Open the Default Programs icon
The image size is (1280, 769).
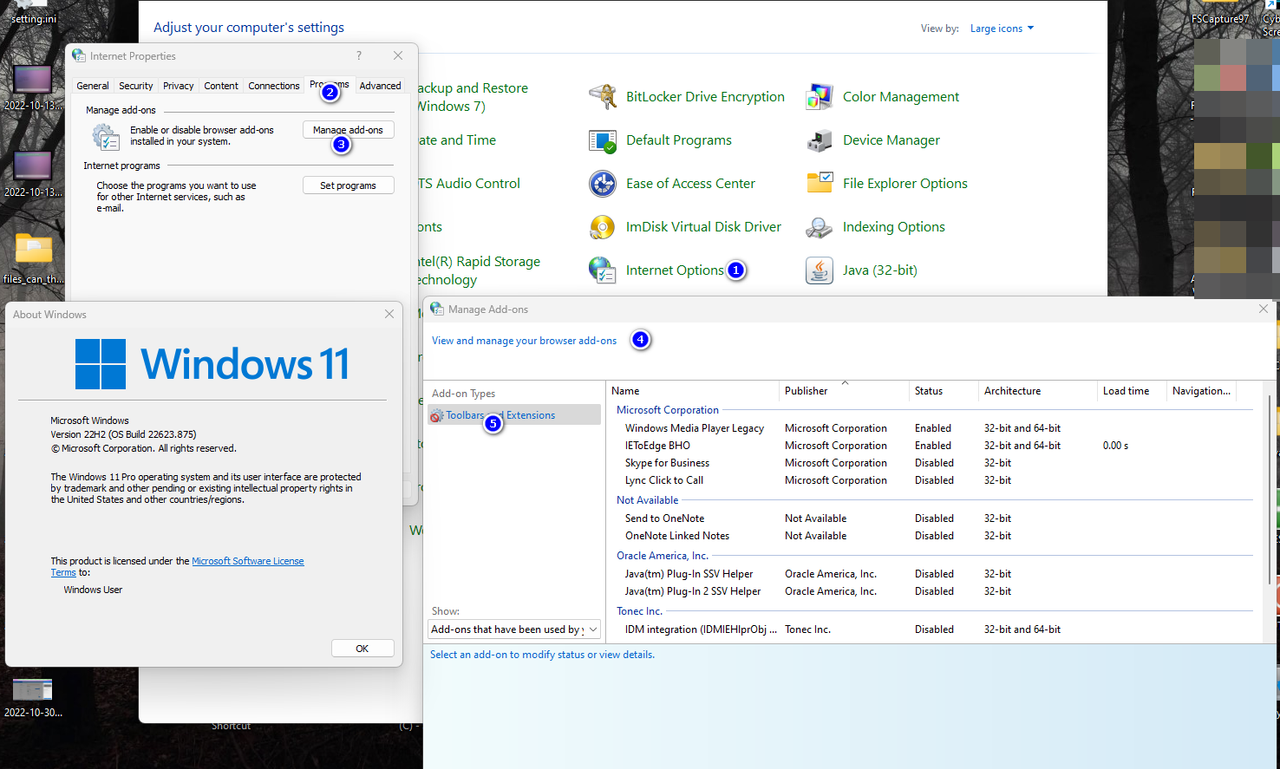pyautogui.click(x=603, y=140)
